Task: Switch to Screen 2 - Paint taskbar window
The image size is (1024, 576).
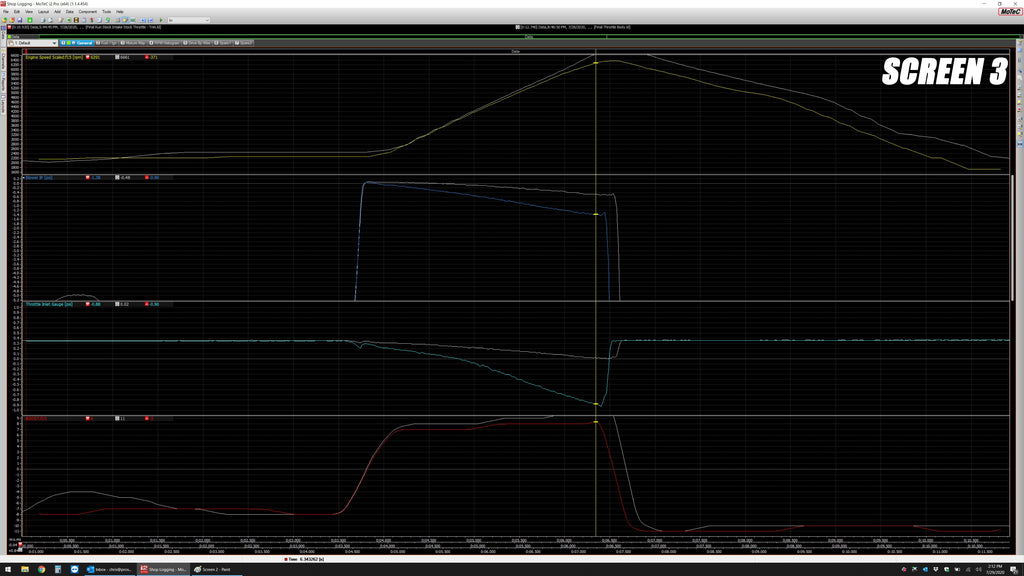Action: pyautogui.click(x=216, y=569)
